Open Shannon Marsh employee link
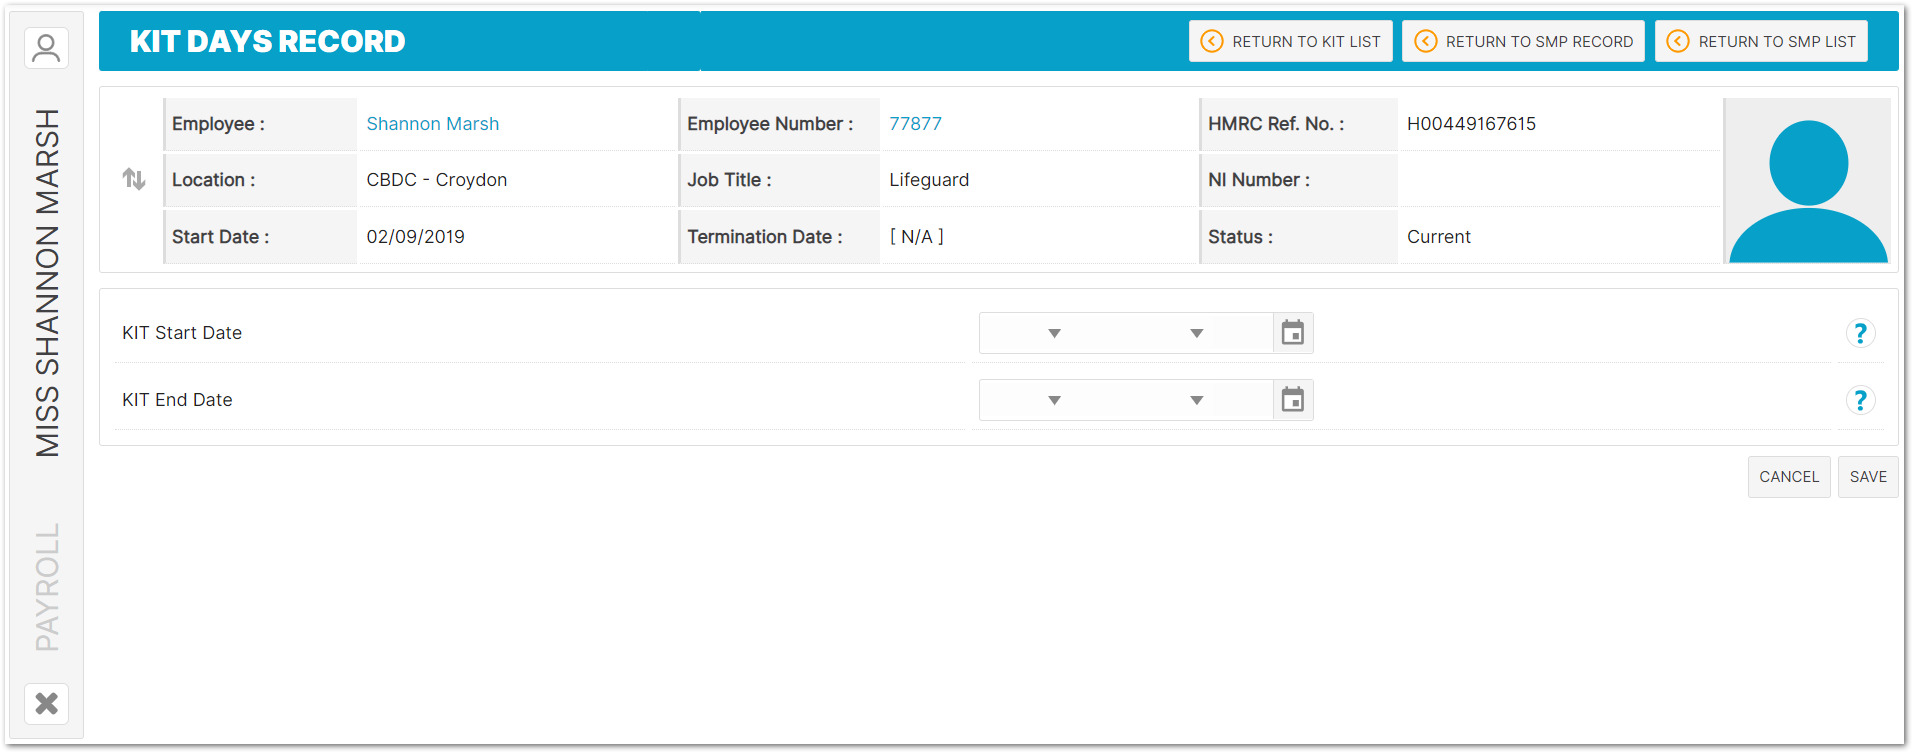This screenshot has width=1913, height=753. coord(432,124)
